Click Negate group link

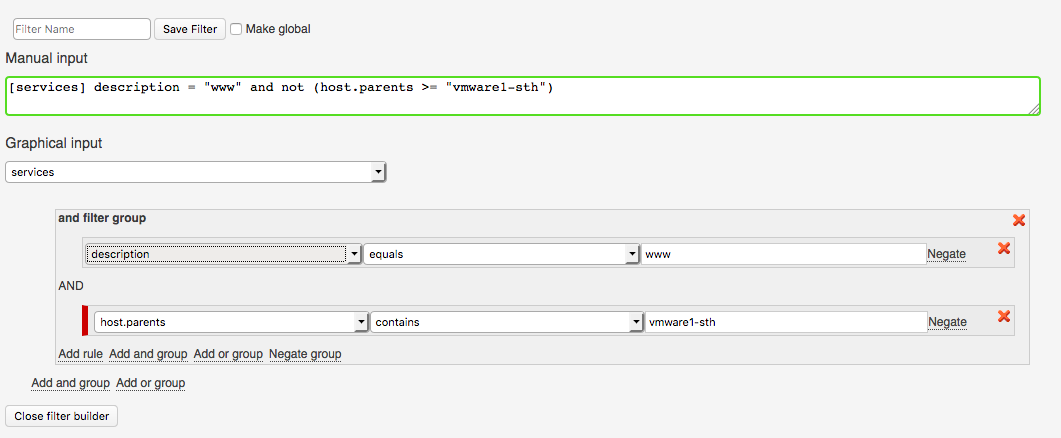(305, 354)
